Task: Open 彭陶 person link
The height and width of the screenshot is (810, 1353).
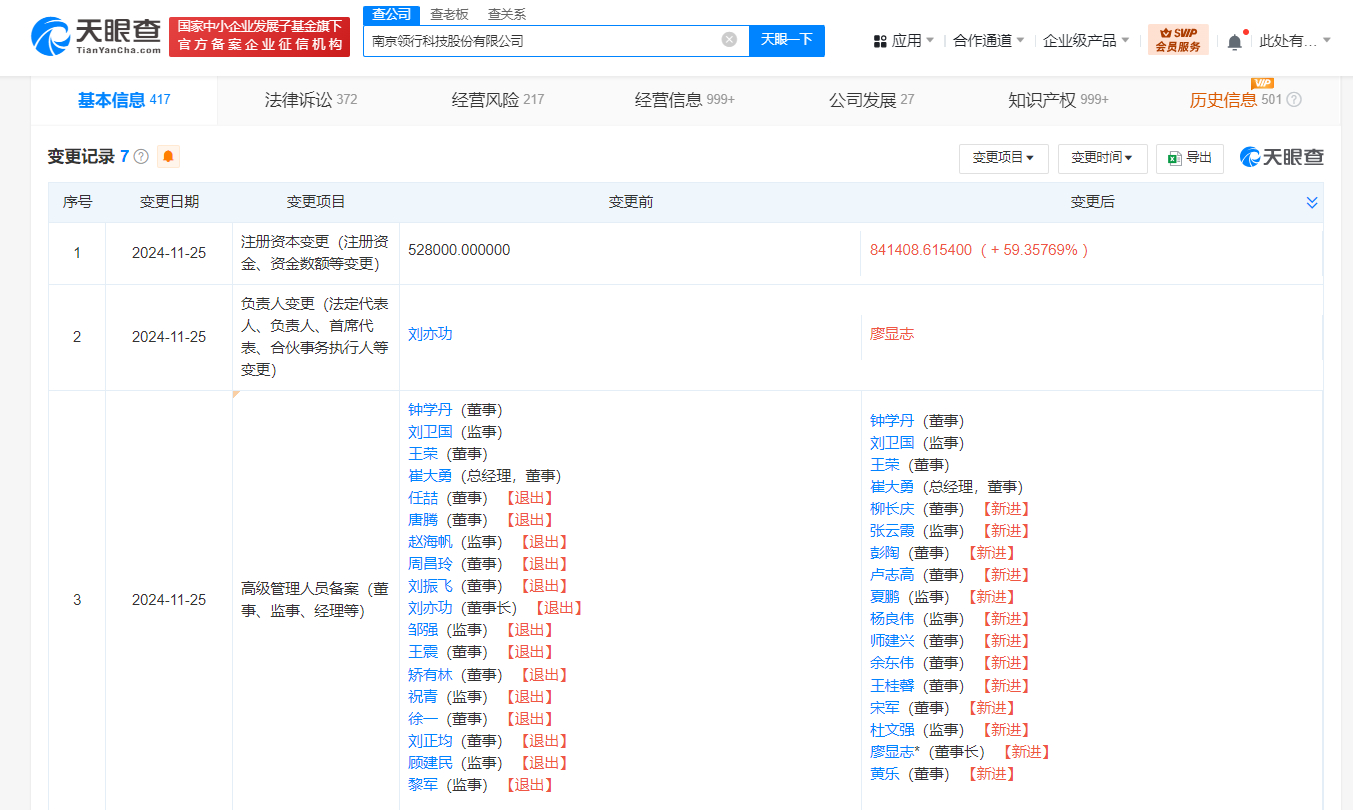Action: 885,552
